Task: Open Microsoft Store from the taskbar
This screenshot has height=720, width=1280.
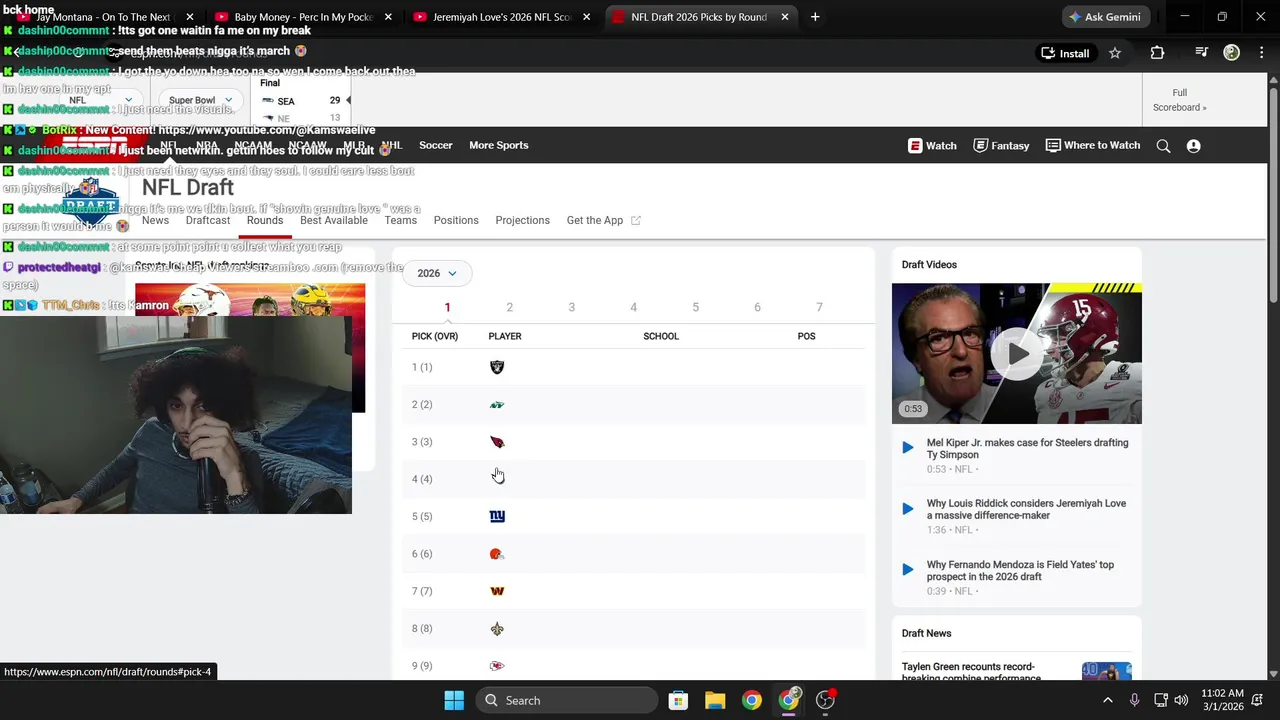Action: click(x=678, y=700)
